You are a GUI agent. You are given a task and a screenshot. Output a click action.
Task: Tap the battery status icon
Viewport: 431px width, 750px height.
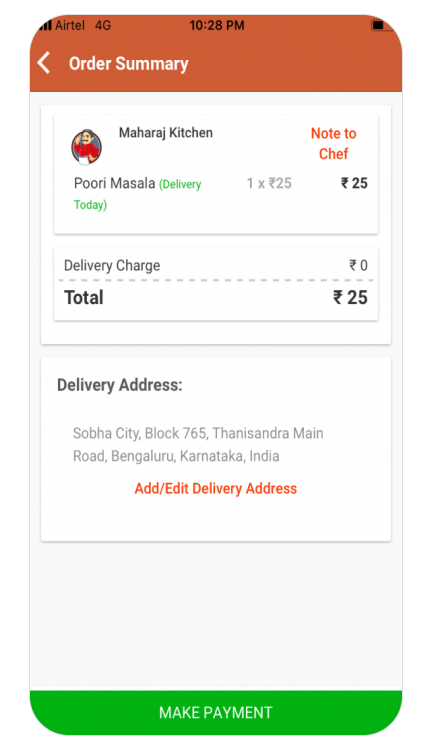[378, 25]
